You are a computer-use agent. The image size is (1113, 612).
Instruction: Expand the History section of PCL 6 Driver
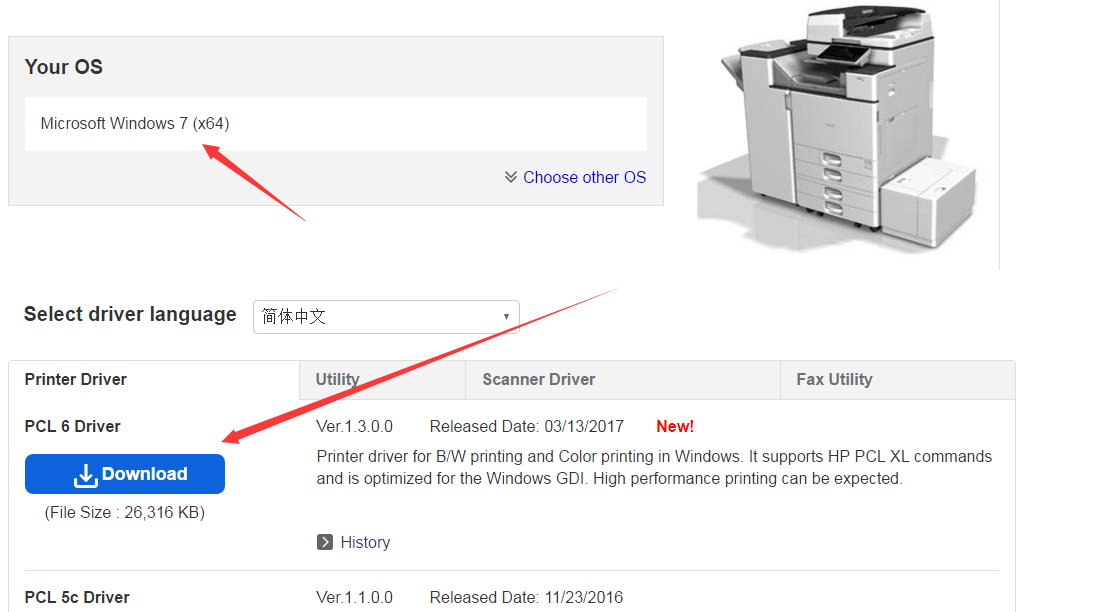click(x=364, y=542)
